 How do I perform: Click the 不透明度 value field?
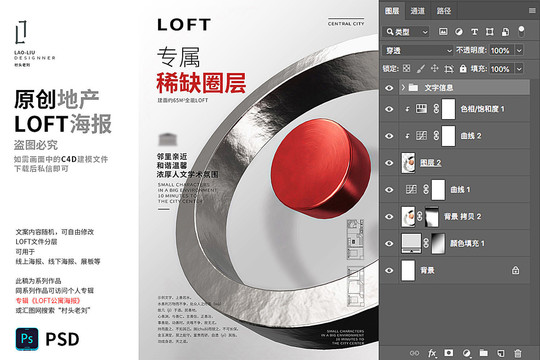coord(501,51)
